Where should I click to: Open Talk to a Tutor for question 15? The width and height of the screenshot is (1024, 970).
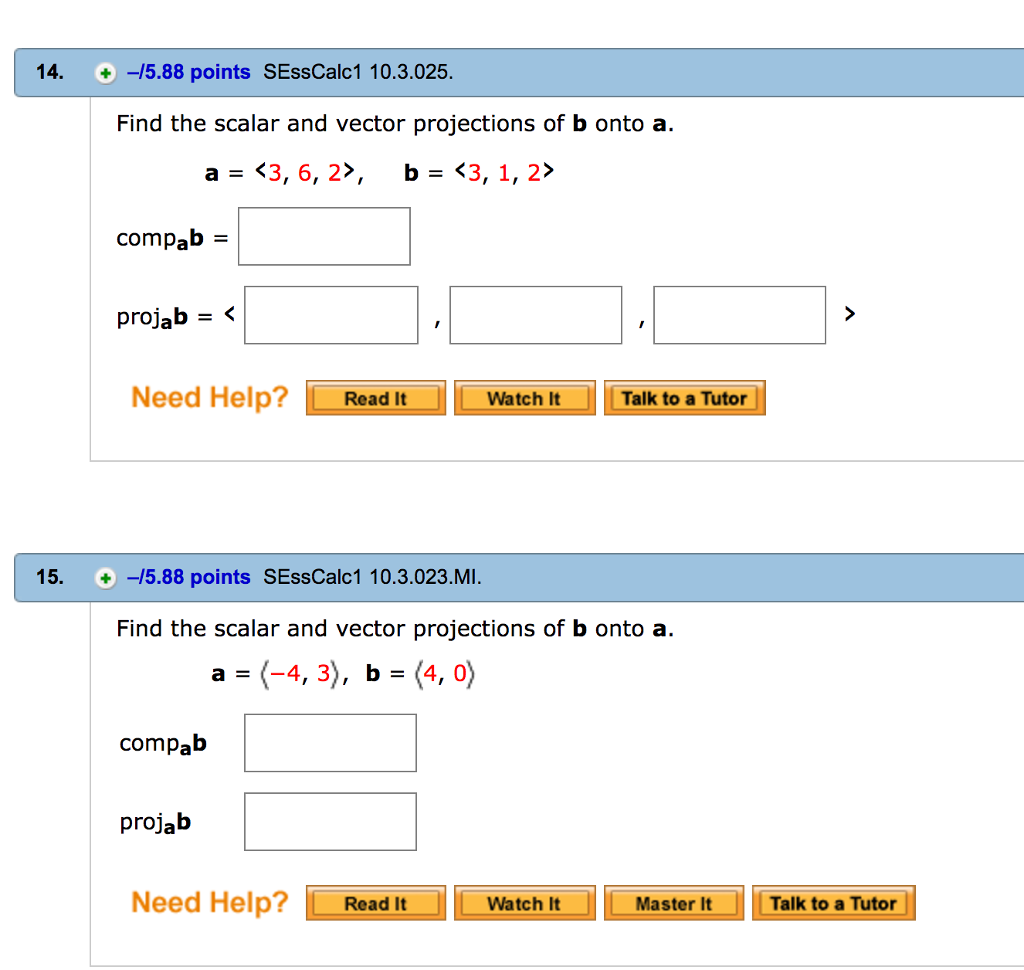pos(833,902)
